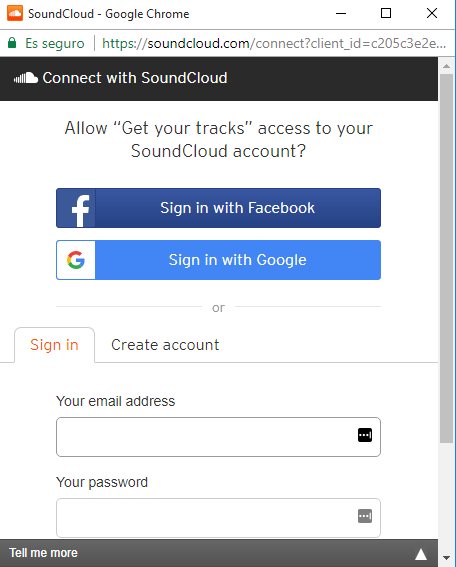Click the green secure padlock icon

[12, 43]
